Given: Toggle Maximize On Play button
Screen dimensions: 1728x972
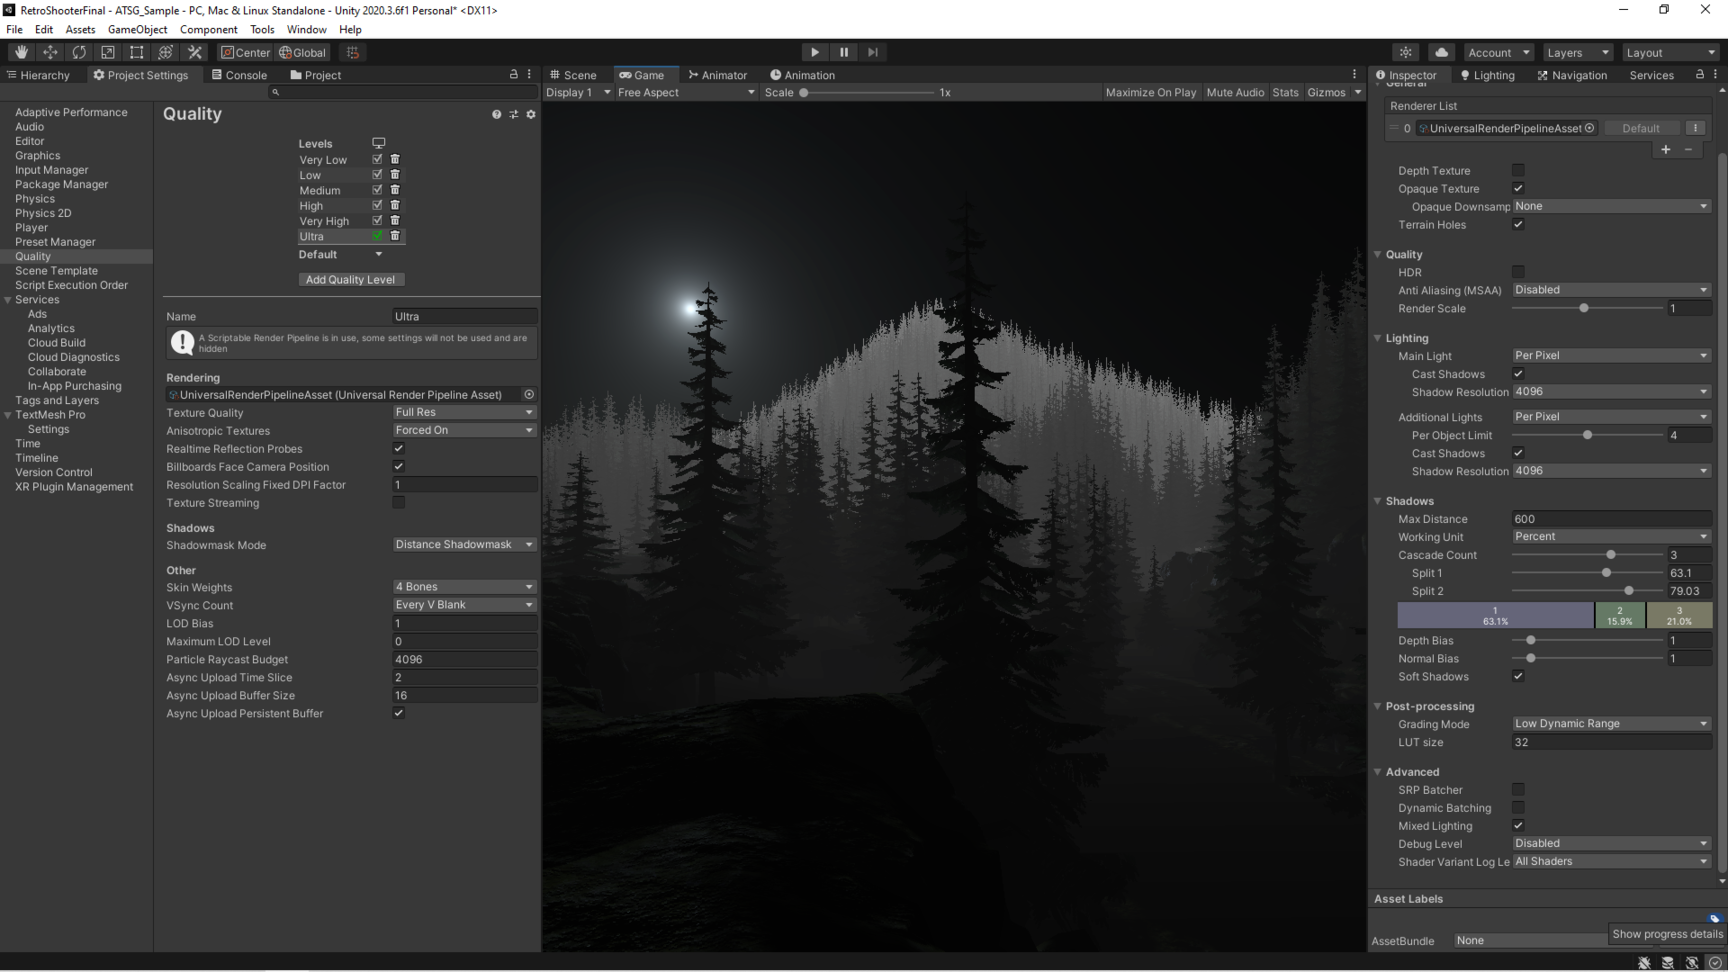Looking at the screenshot, I should coord(1151,92).
